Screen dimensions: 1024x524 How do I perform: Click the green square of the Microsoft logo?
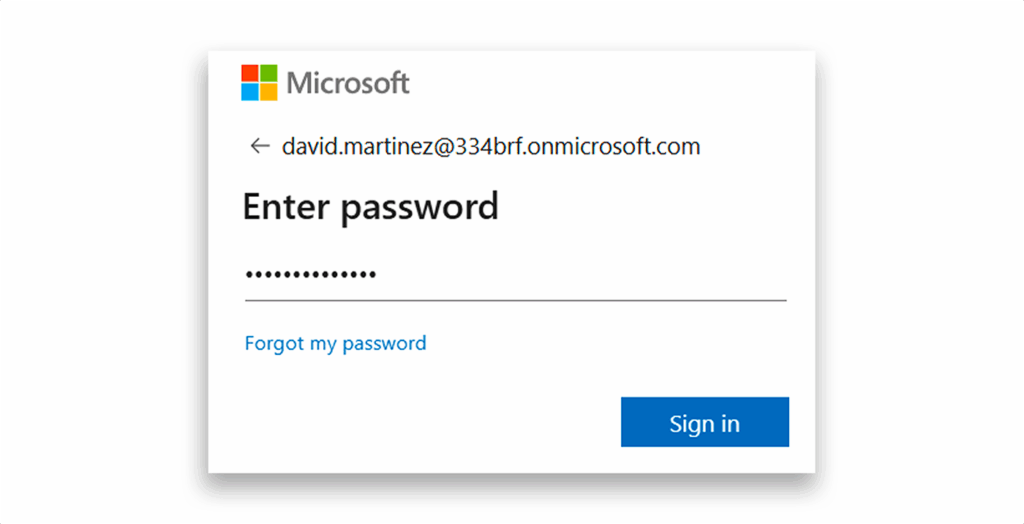tap(268, 73)
